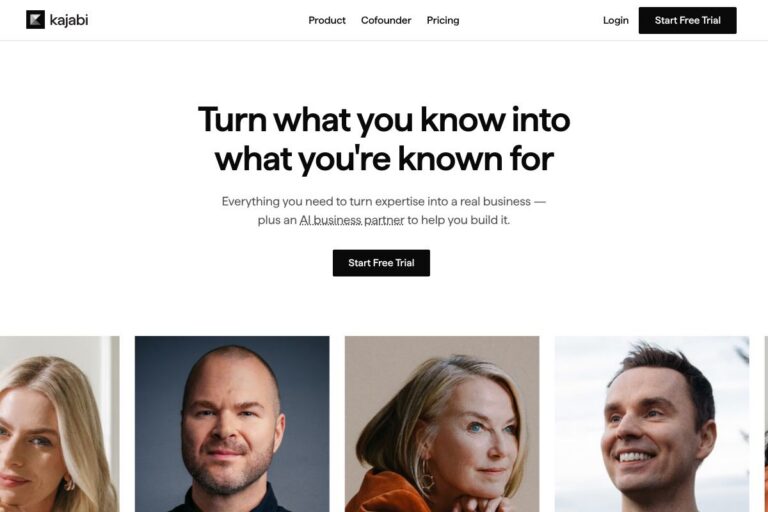Click the gold earring in the blonde woman's portrait
The width and height of the screenshot is (768, 512).
tap(69, 485)
